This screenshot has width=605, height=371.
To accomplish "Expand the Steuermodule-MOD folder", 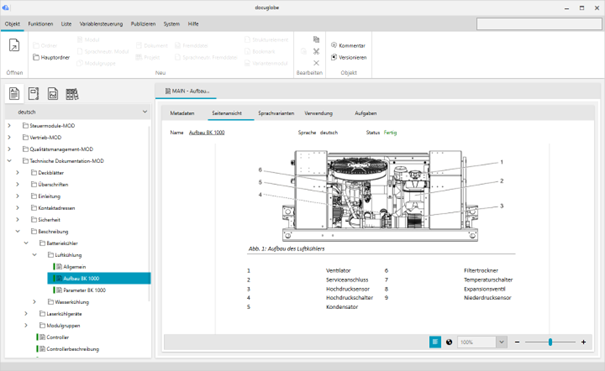I will (x=9, y=126).
